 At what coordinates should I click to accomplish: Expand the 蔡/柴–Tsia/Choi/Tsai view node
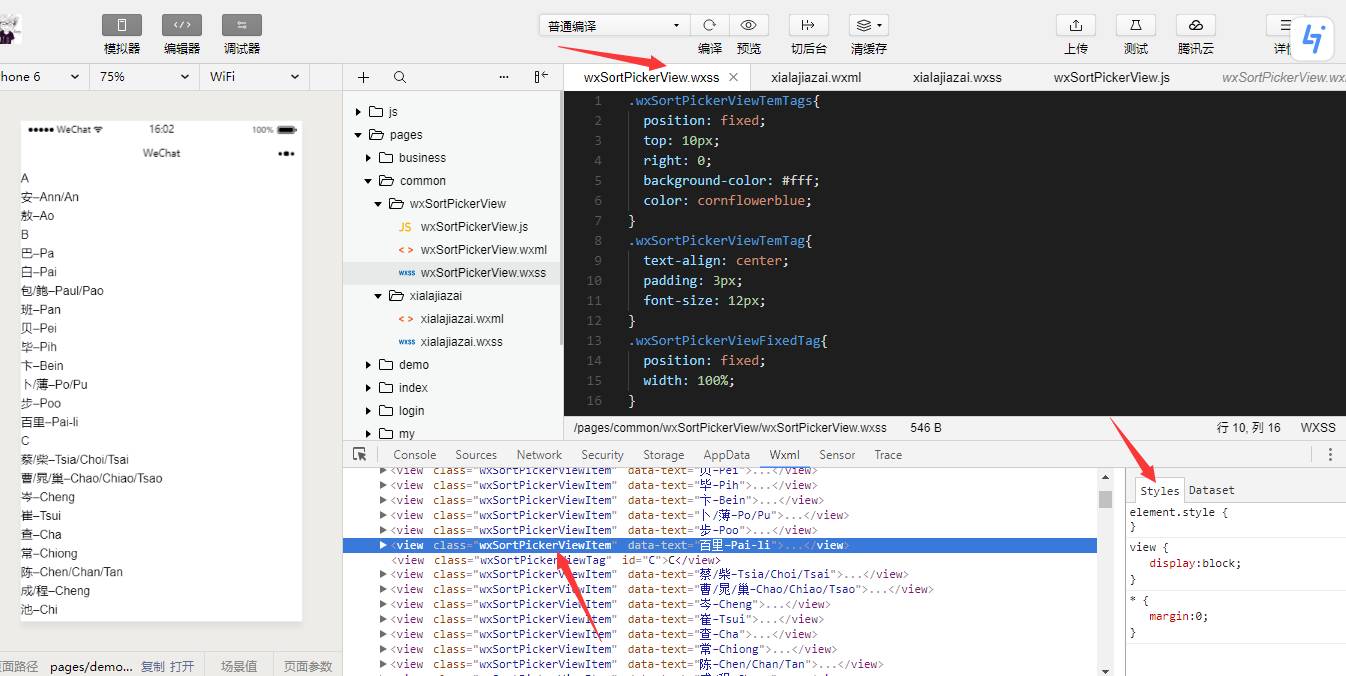384,575
